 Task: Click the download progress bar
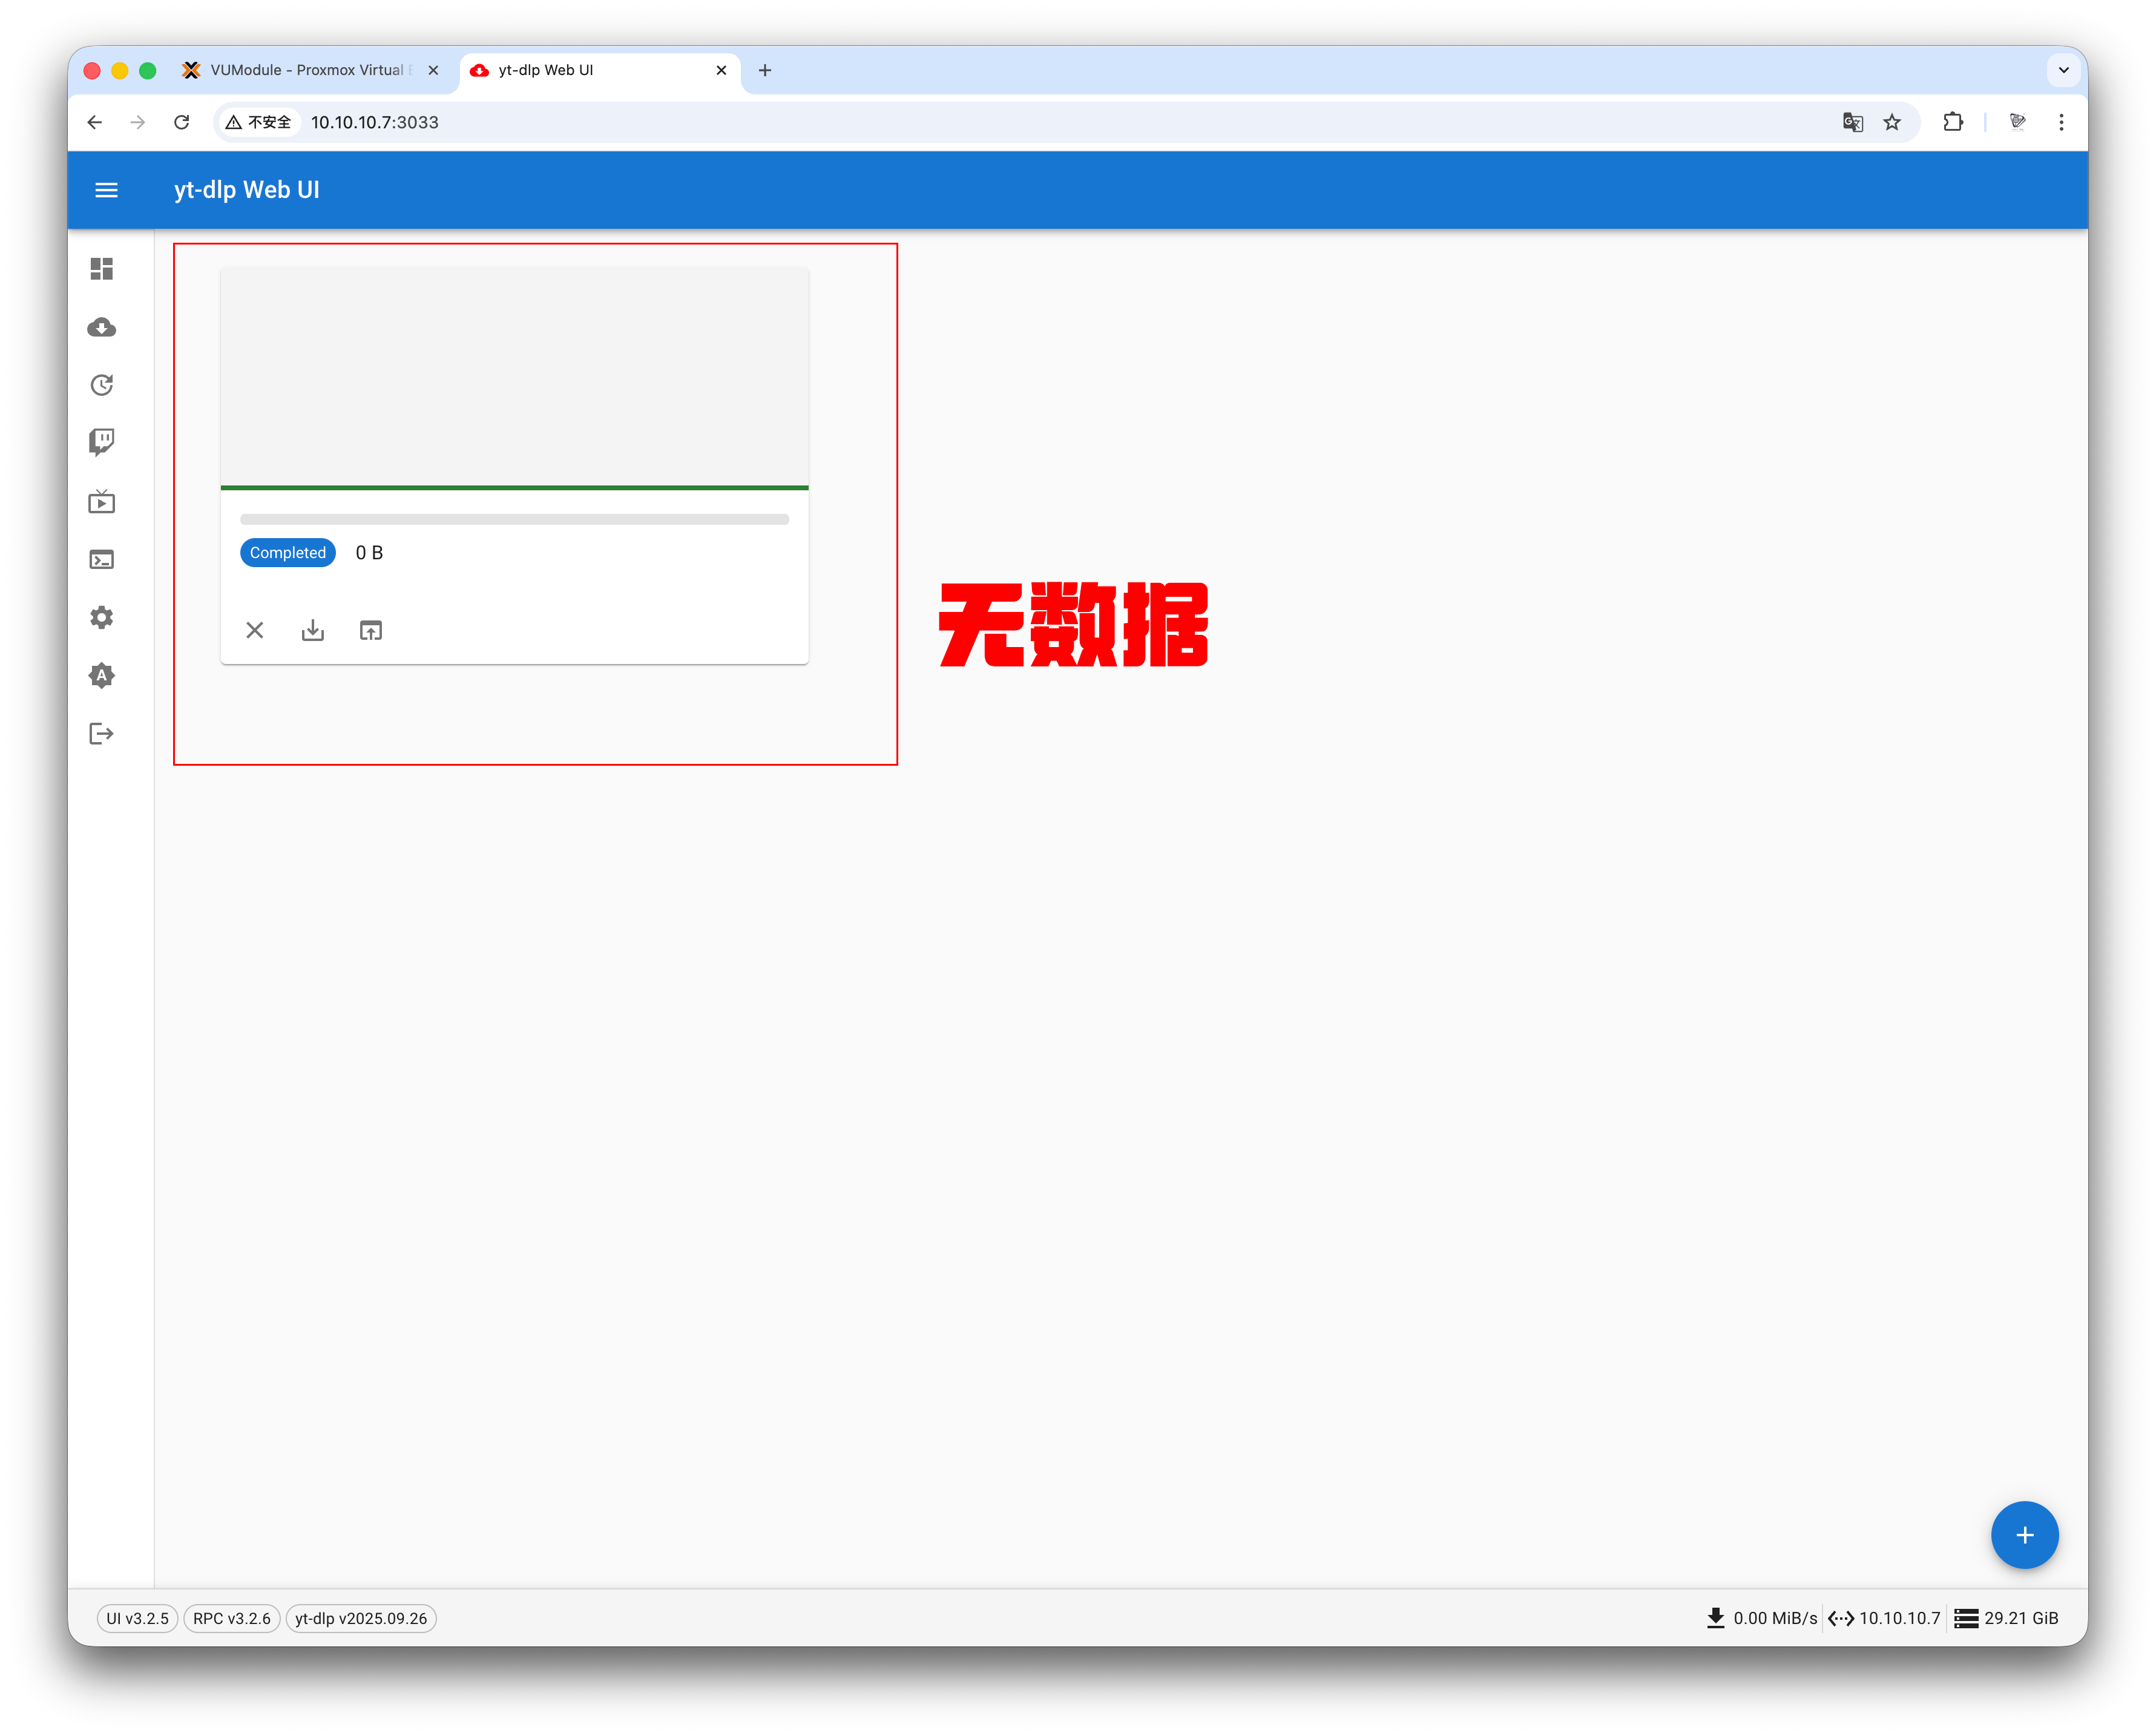point(514,519)
